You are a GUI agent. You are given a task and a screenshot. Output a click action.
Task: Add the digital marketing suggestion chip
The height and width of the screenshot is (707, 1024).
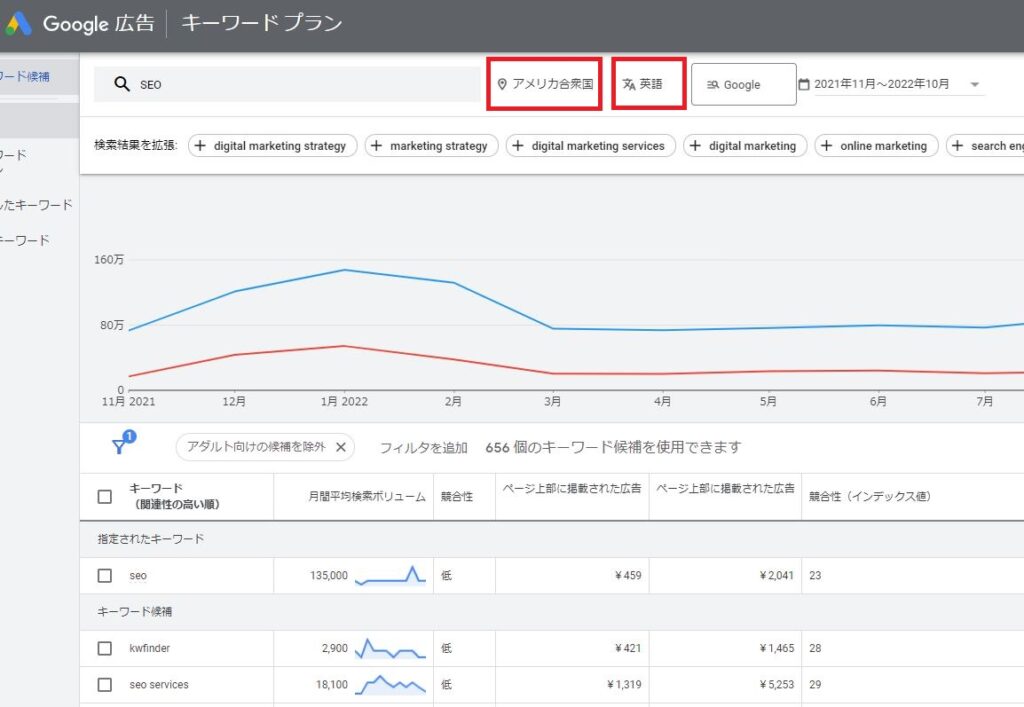[x=745, y=146]
